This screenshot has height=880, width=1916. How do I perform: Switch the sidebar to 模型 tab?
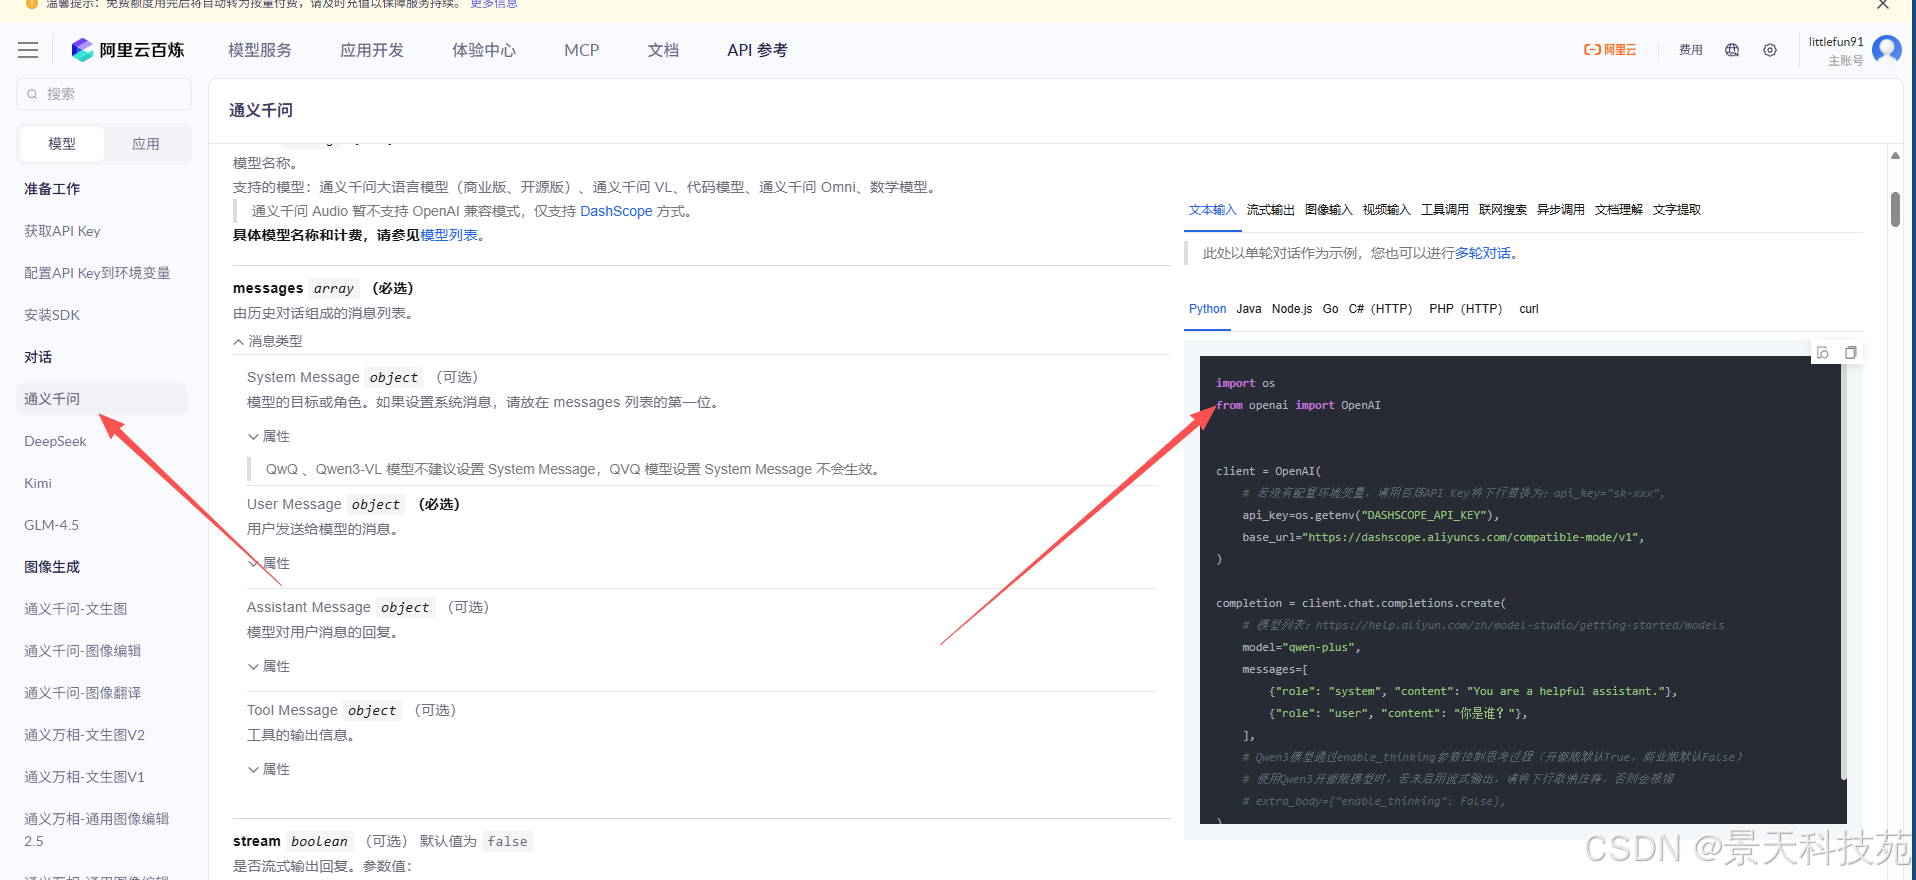(62, 144)
